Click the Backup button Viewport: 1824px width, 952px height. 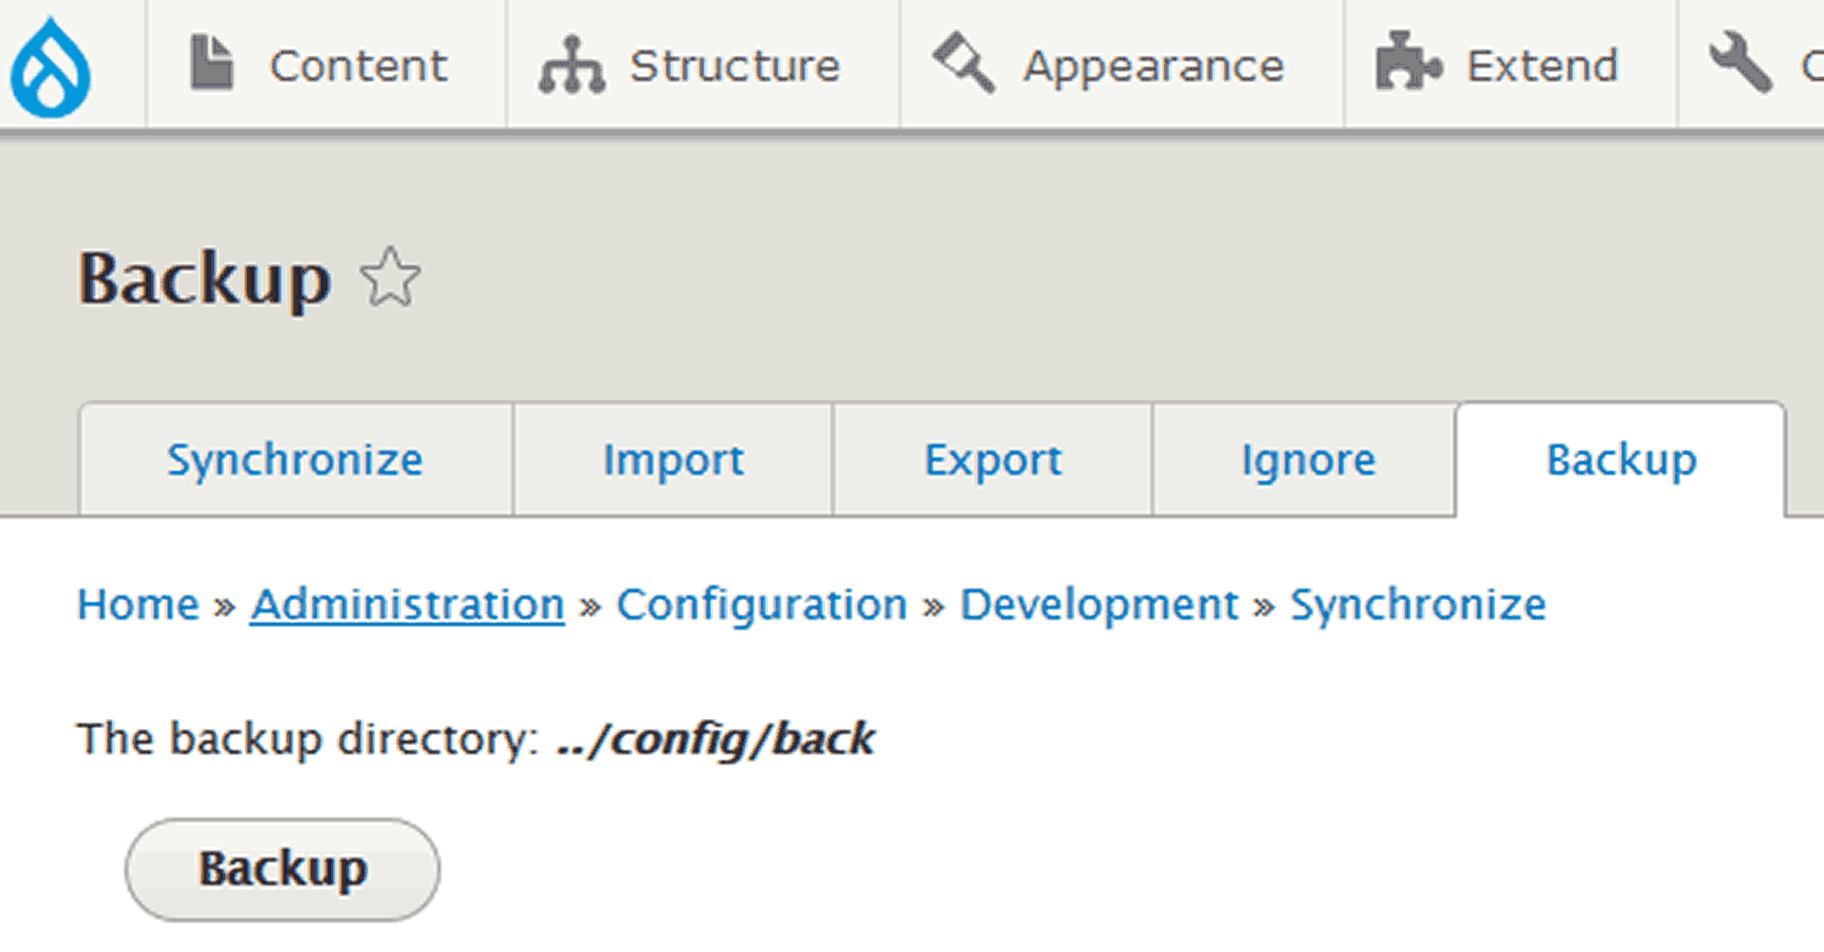tap(282, 868)
